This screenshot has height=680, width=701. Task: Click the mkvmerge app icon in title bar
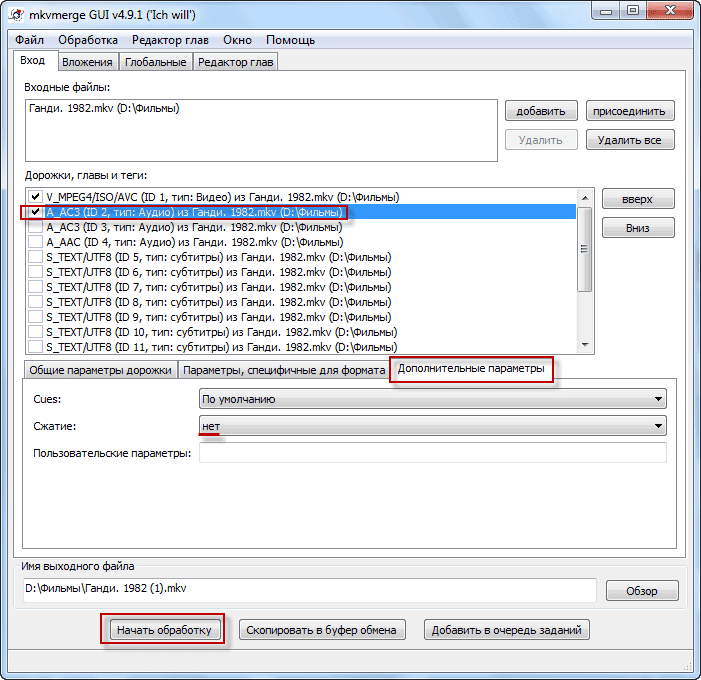tap(16, 14)
